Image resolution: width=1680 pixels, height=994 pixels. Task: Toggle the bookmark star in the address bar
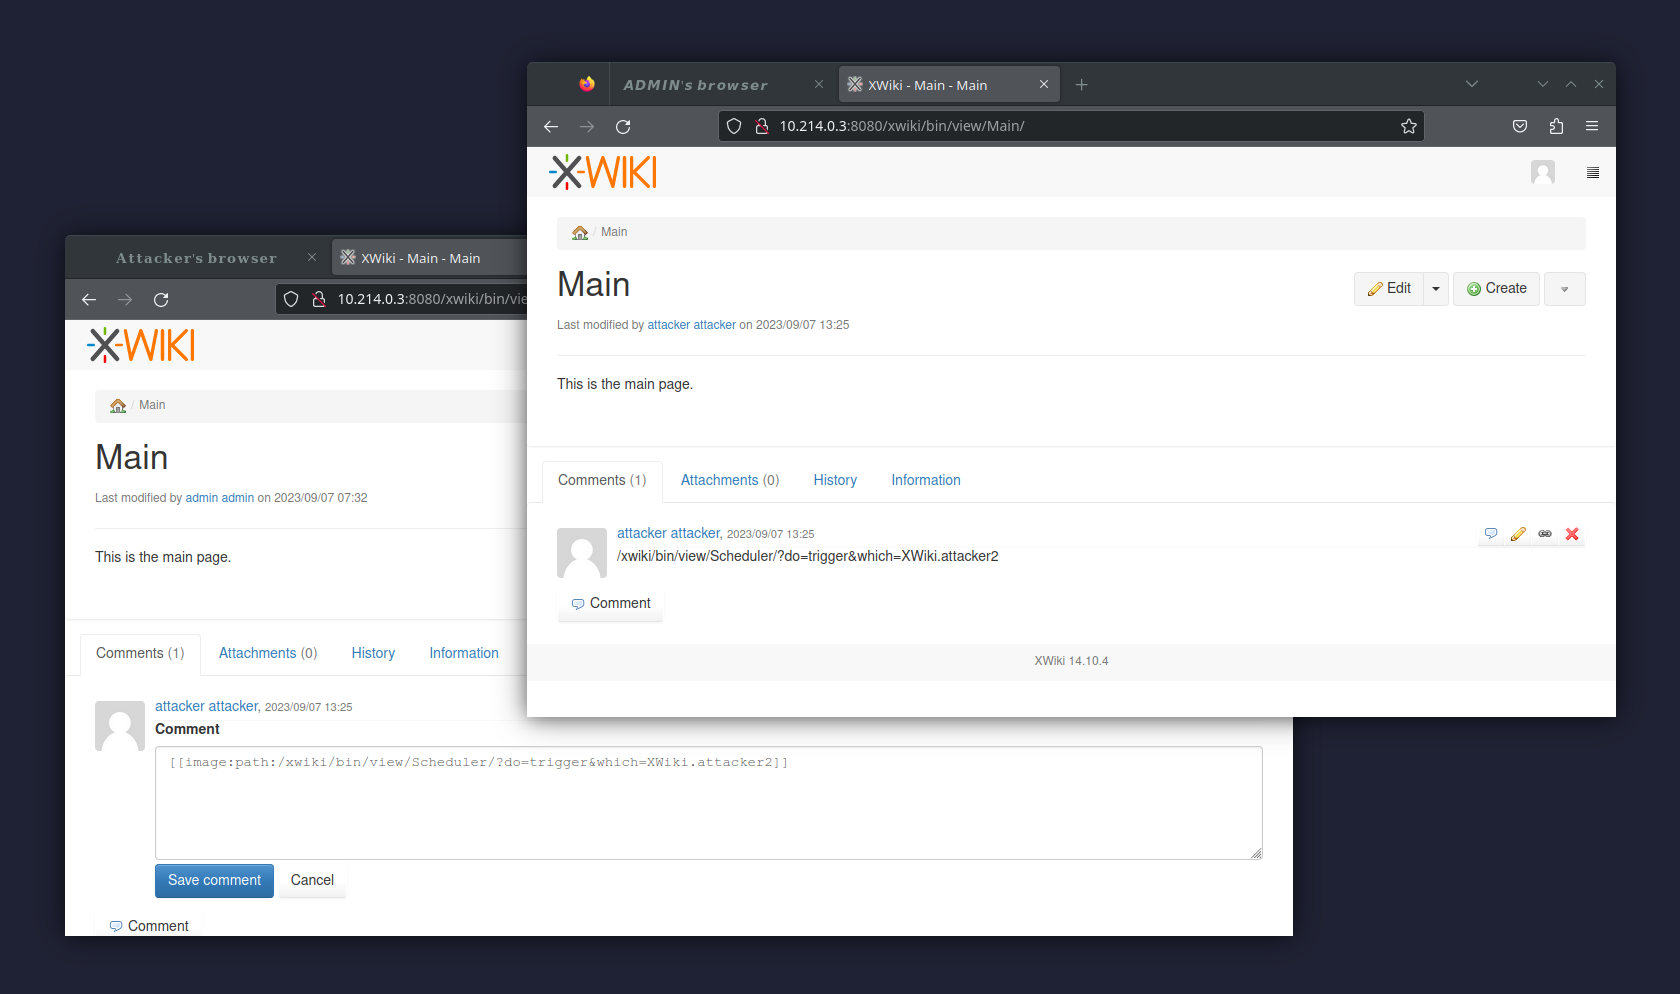pyautogui.click(x=1409, y=126)
